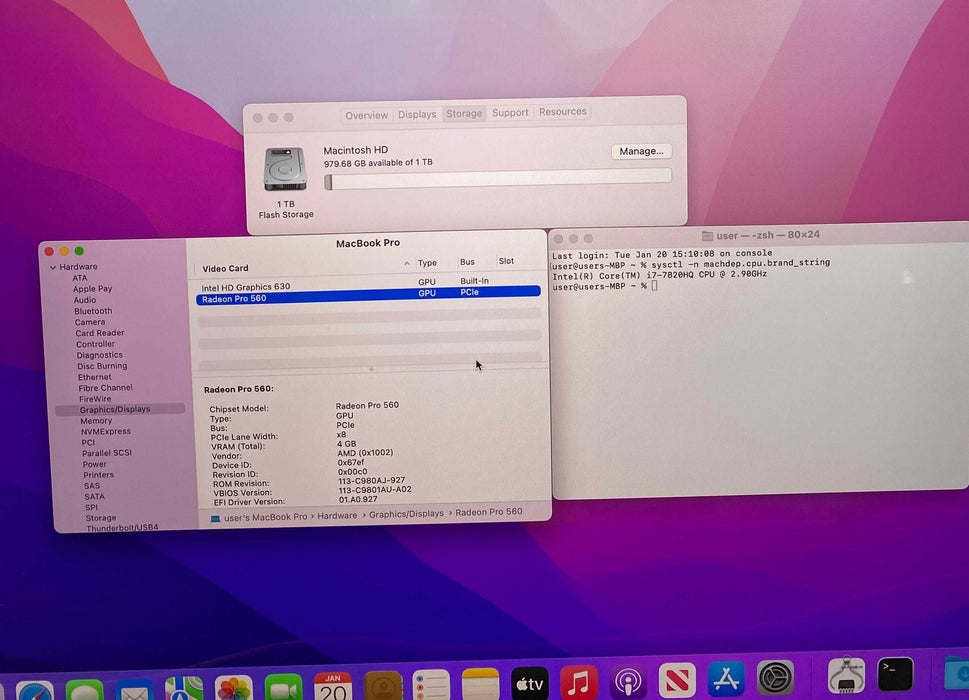Select Ethernet in the sidebar
This screenshot has width=969, height=700.
tap(95, 377)
